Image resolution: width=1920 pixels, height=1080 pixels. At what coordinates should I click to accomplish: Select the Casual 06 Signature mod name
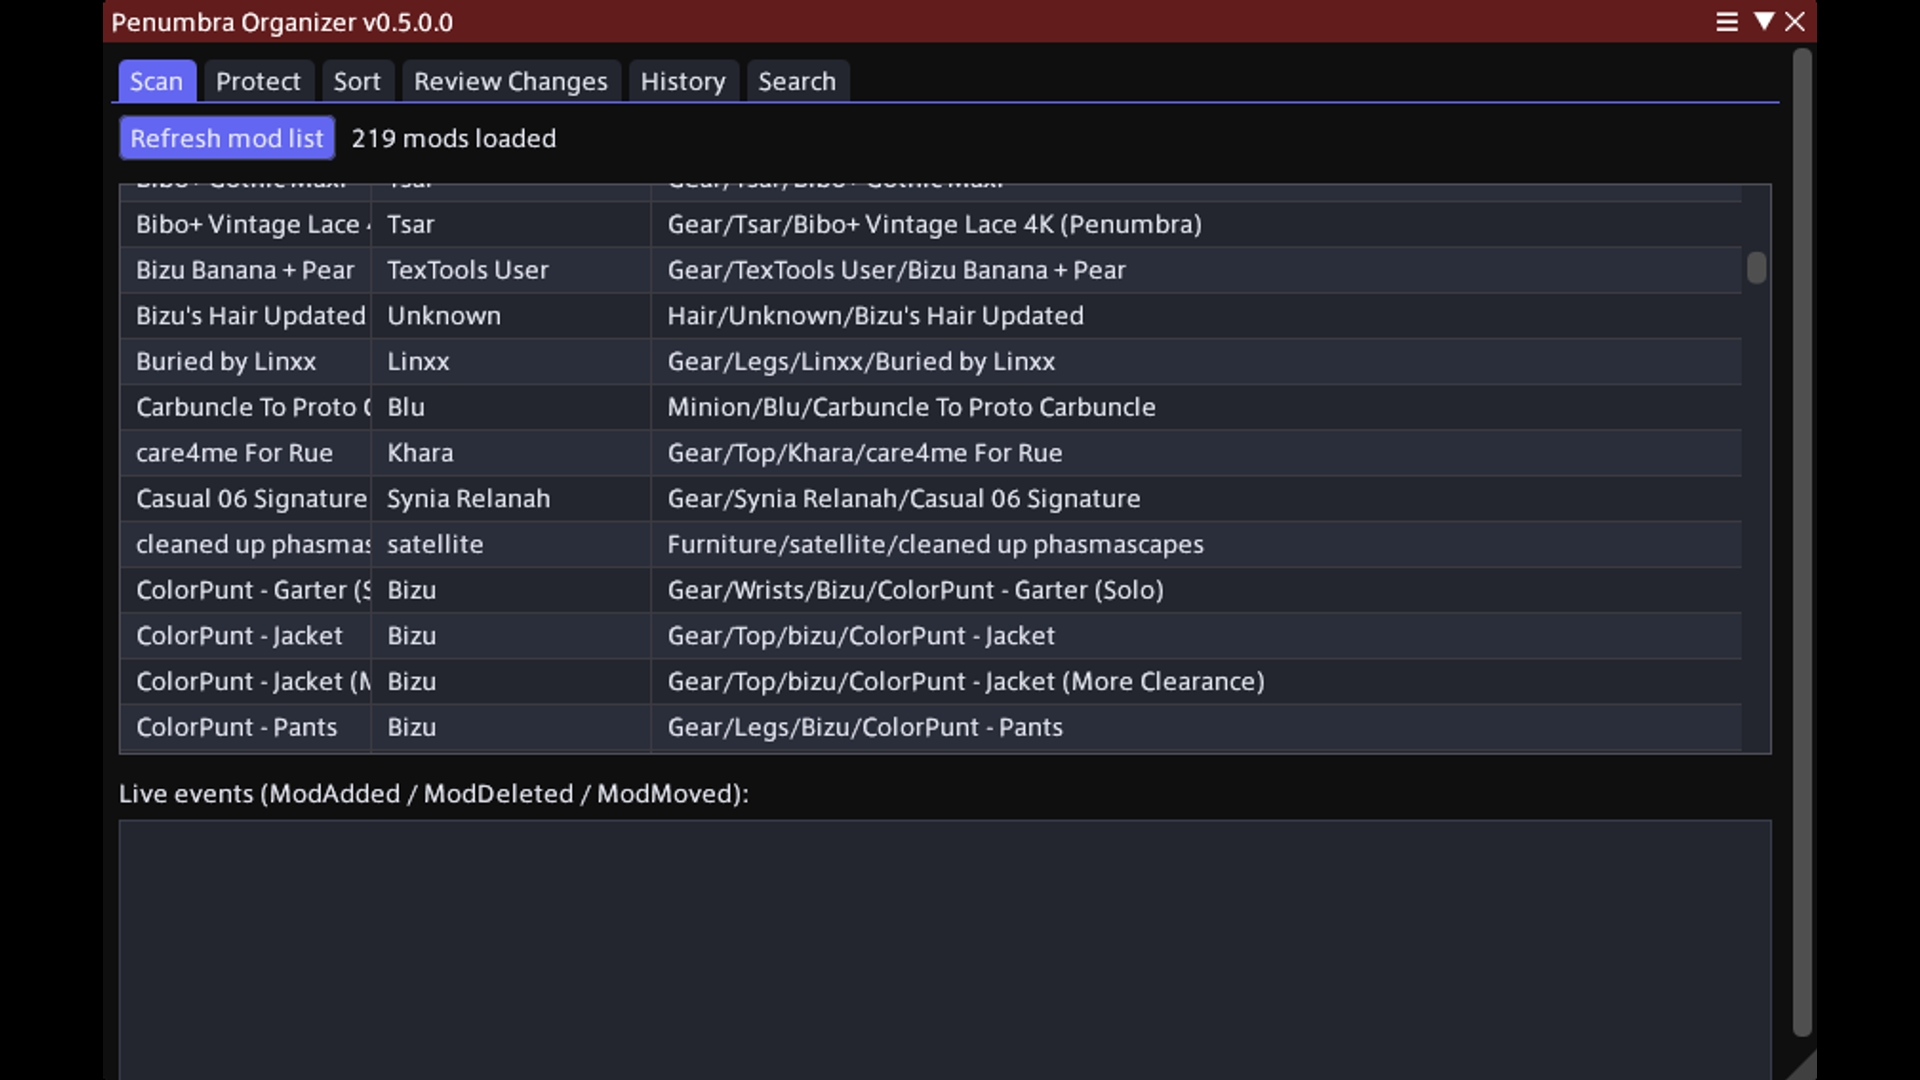click(x=252, y=499)
